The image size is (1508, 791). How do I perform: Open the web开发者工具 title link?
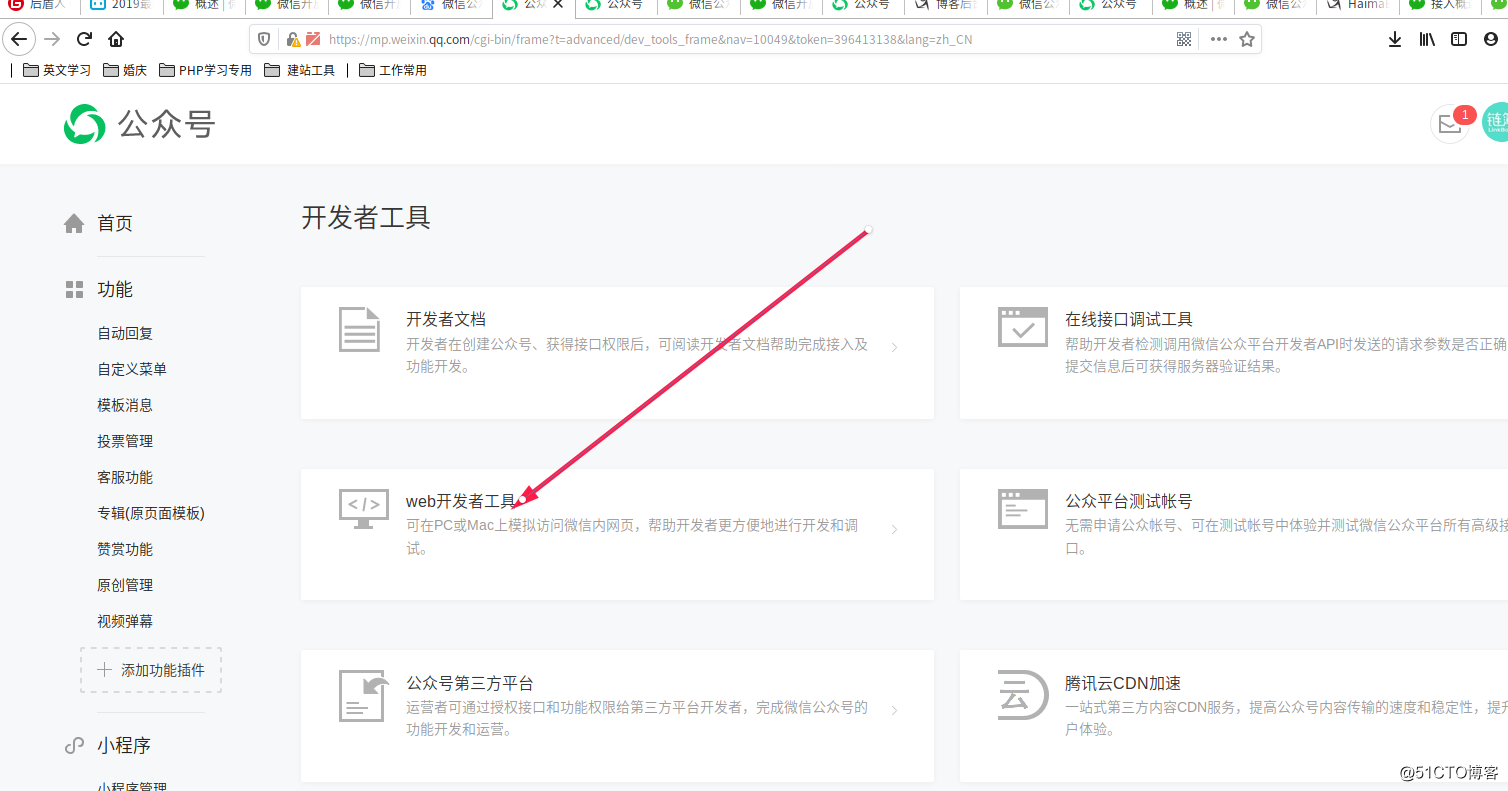[461, 501]
